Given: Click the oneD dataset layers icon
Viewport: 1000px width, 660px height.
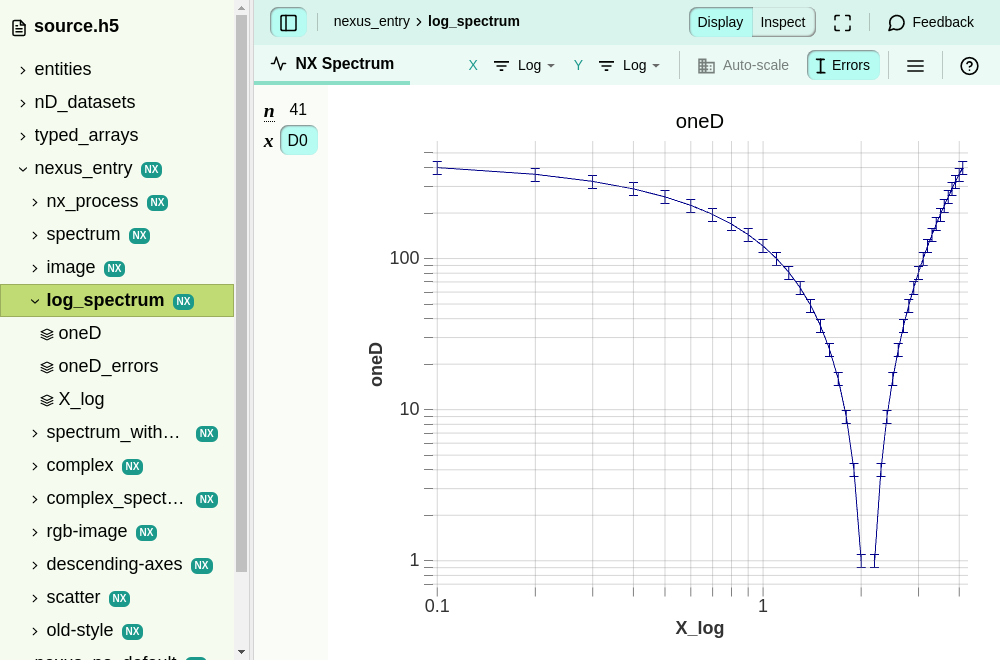Looking at the screenshot, I should point(47,334).
